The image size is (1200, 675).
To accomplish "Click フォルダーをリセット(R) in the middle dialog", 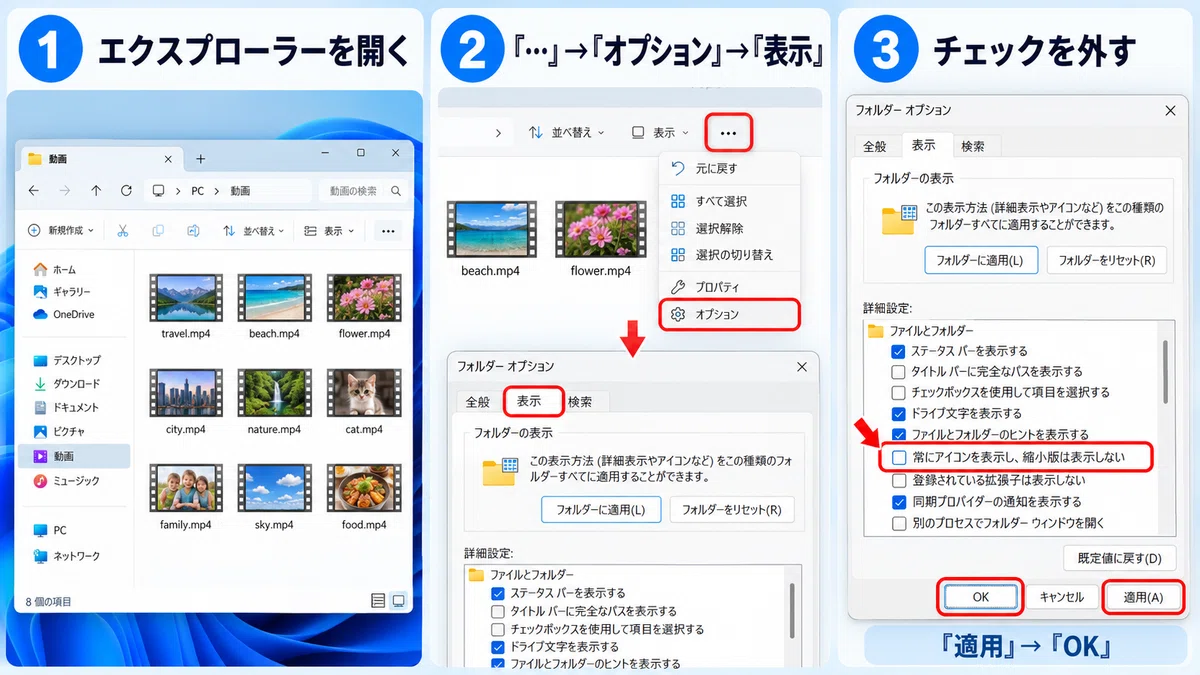I will point(732,509).
